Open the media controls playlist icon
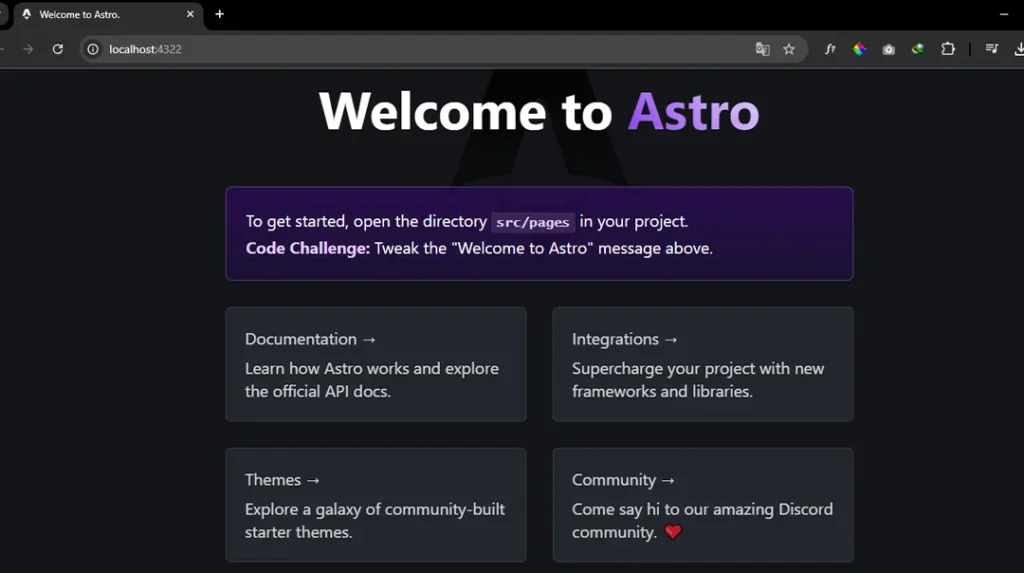The width and height of the screenshot is (1024, 573). click(x=991, y=49)
